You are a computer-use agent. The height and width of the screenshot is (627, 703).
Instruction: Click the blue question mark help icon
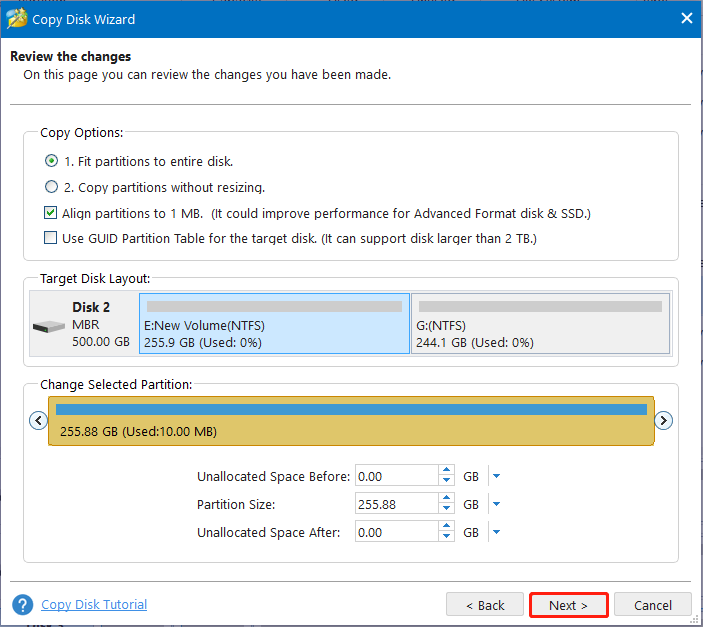[x=22, y=605]
